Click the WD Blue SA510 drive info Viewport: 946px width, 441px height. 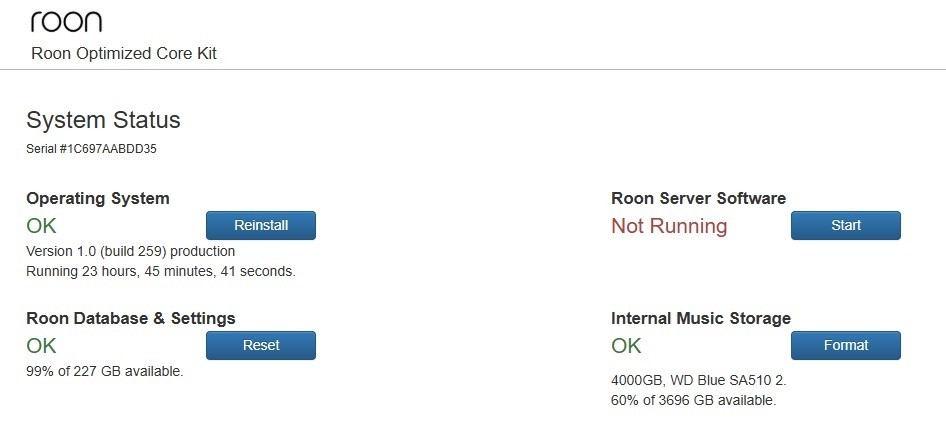(x=699, y=381)
